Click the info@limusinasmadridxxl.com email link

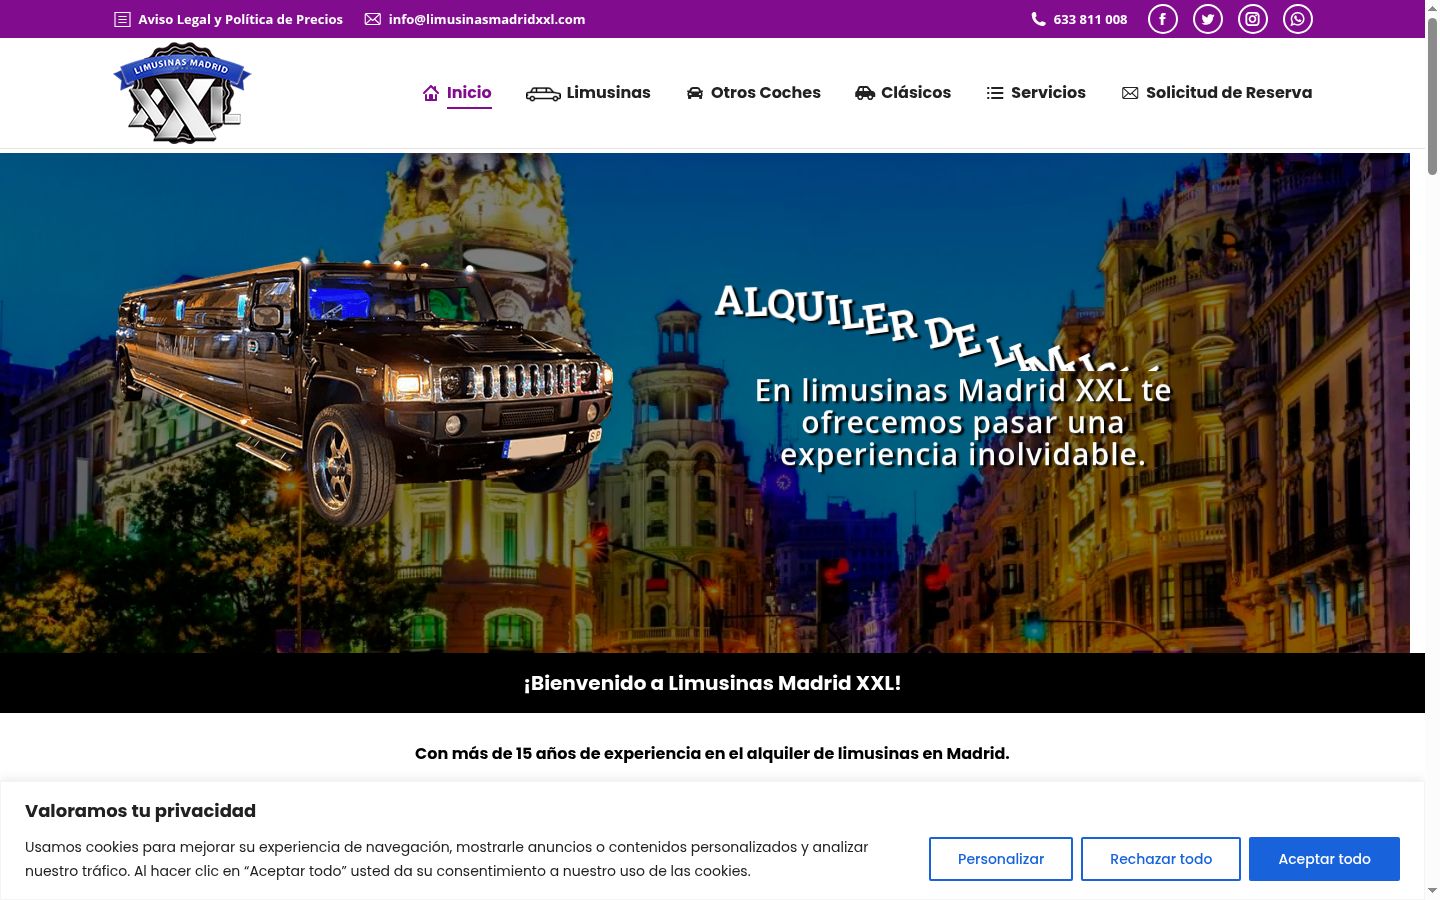click(x=487, y=19)
